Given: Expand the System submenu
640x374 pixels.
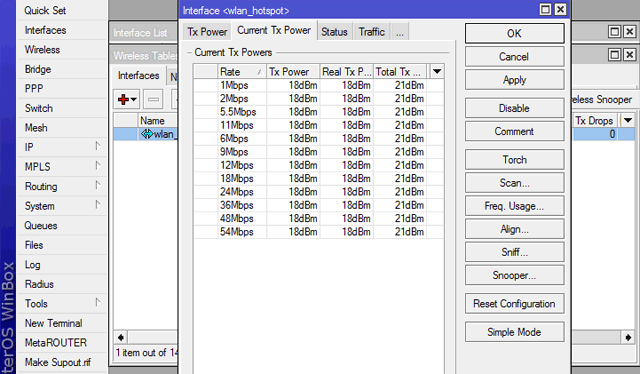Looking at the screenshot, I should coord(98,204).
